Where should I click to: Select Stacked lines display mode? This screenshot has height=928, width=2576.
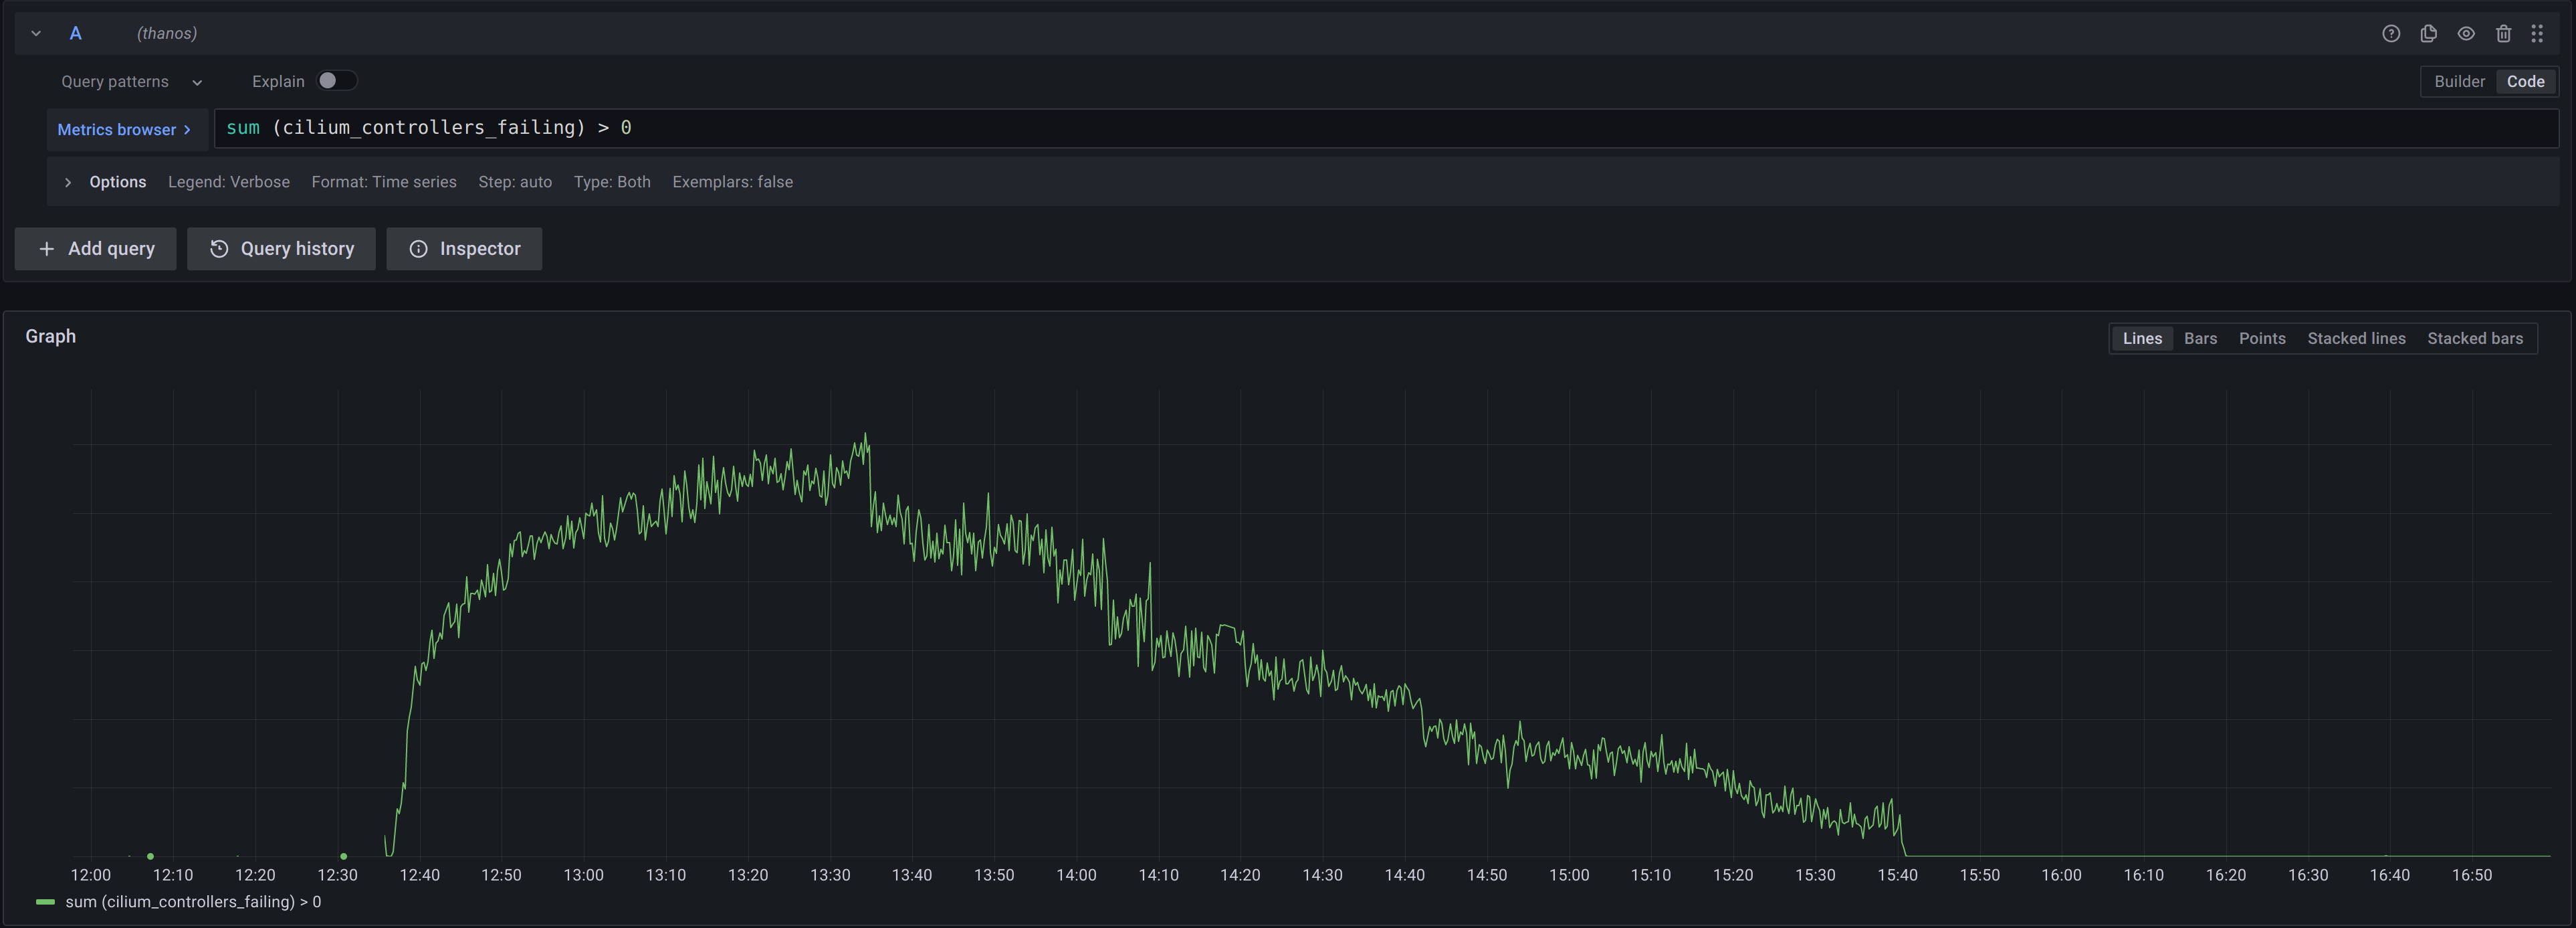(2356, 338)
